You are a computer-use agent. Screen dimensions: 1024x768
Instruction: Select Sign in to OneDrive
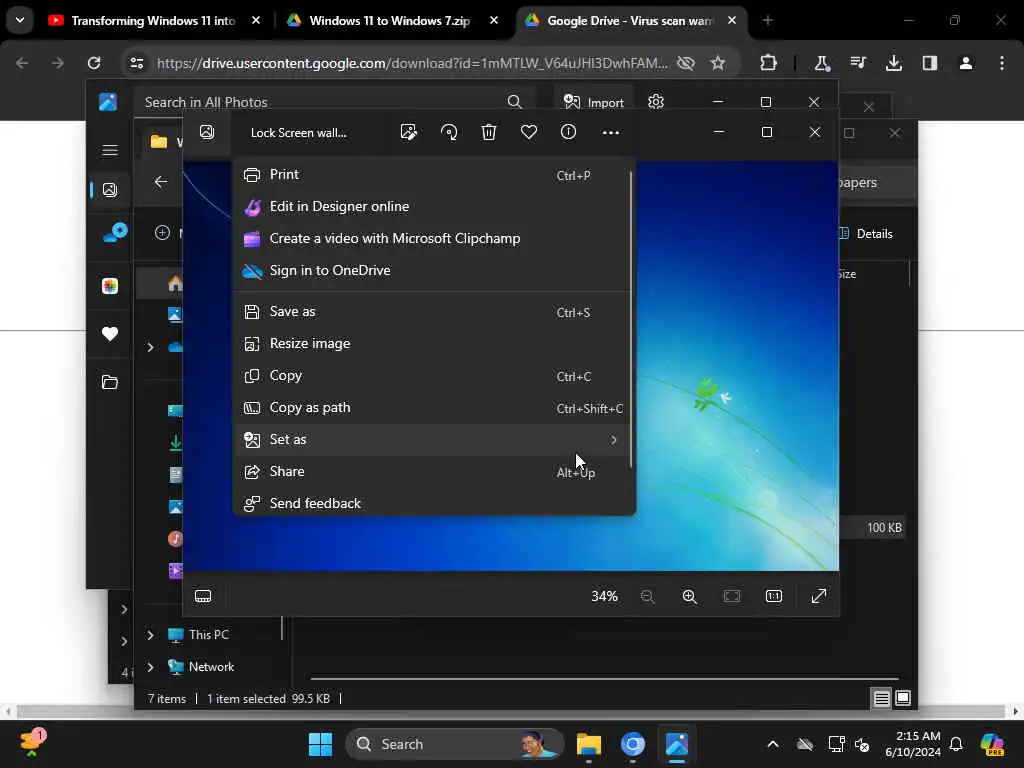[432, 270]
